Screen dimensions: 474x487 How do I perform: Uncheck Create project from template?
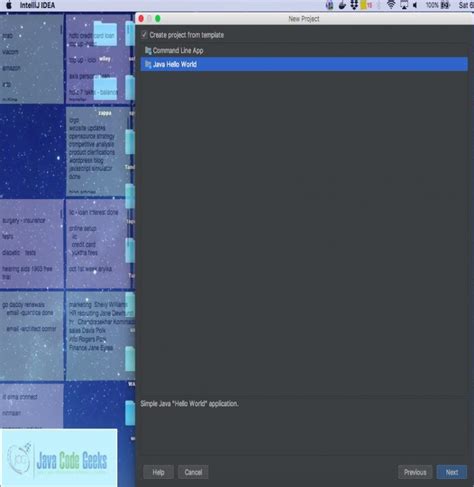pos(144,35)
